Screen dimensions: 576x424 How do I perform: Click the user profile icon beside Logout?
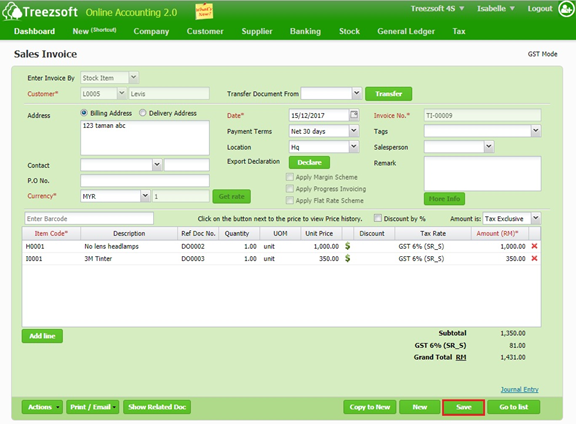pyautogui.click(x=566, y=9)
